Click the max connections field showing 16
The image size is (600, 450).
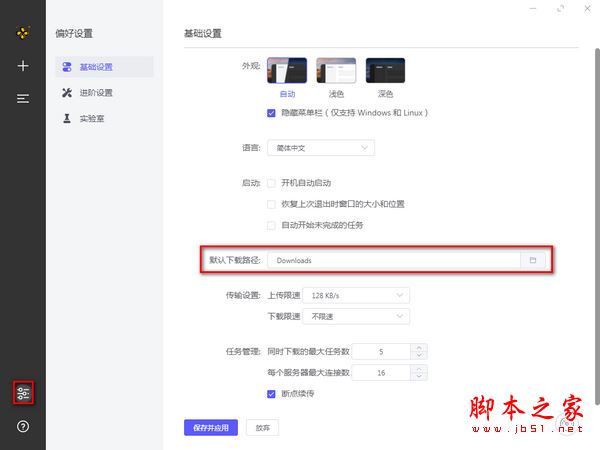pyautogui.click(x=381, y=373)
